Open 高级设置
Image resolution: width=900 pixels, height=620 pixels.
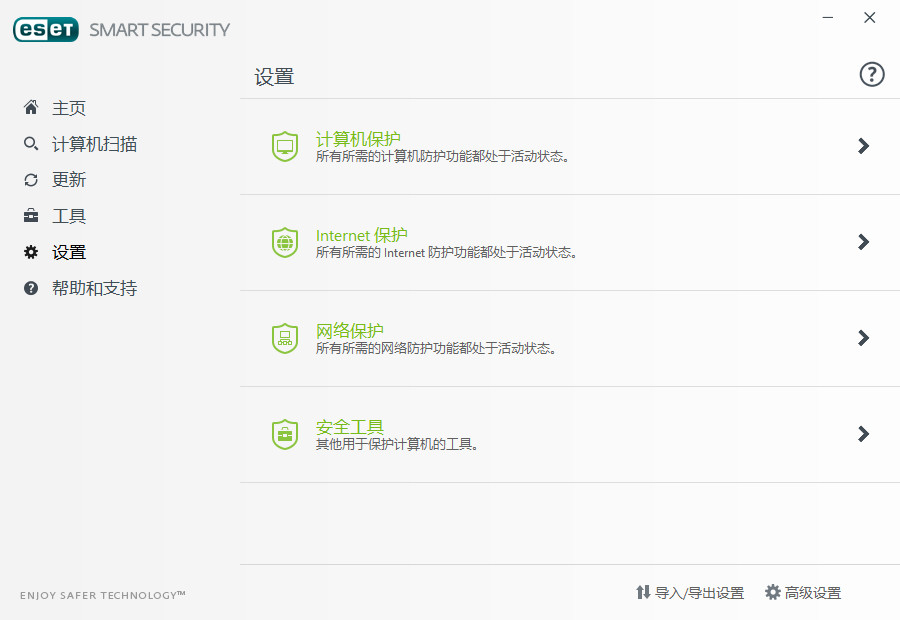pyautogui.click(x=803, y=593)
